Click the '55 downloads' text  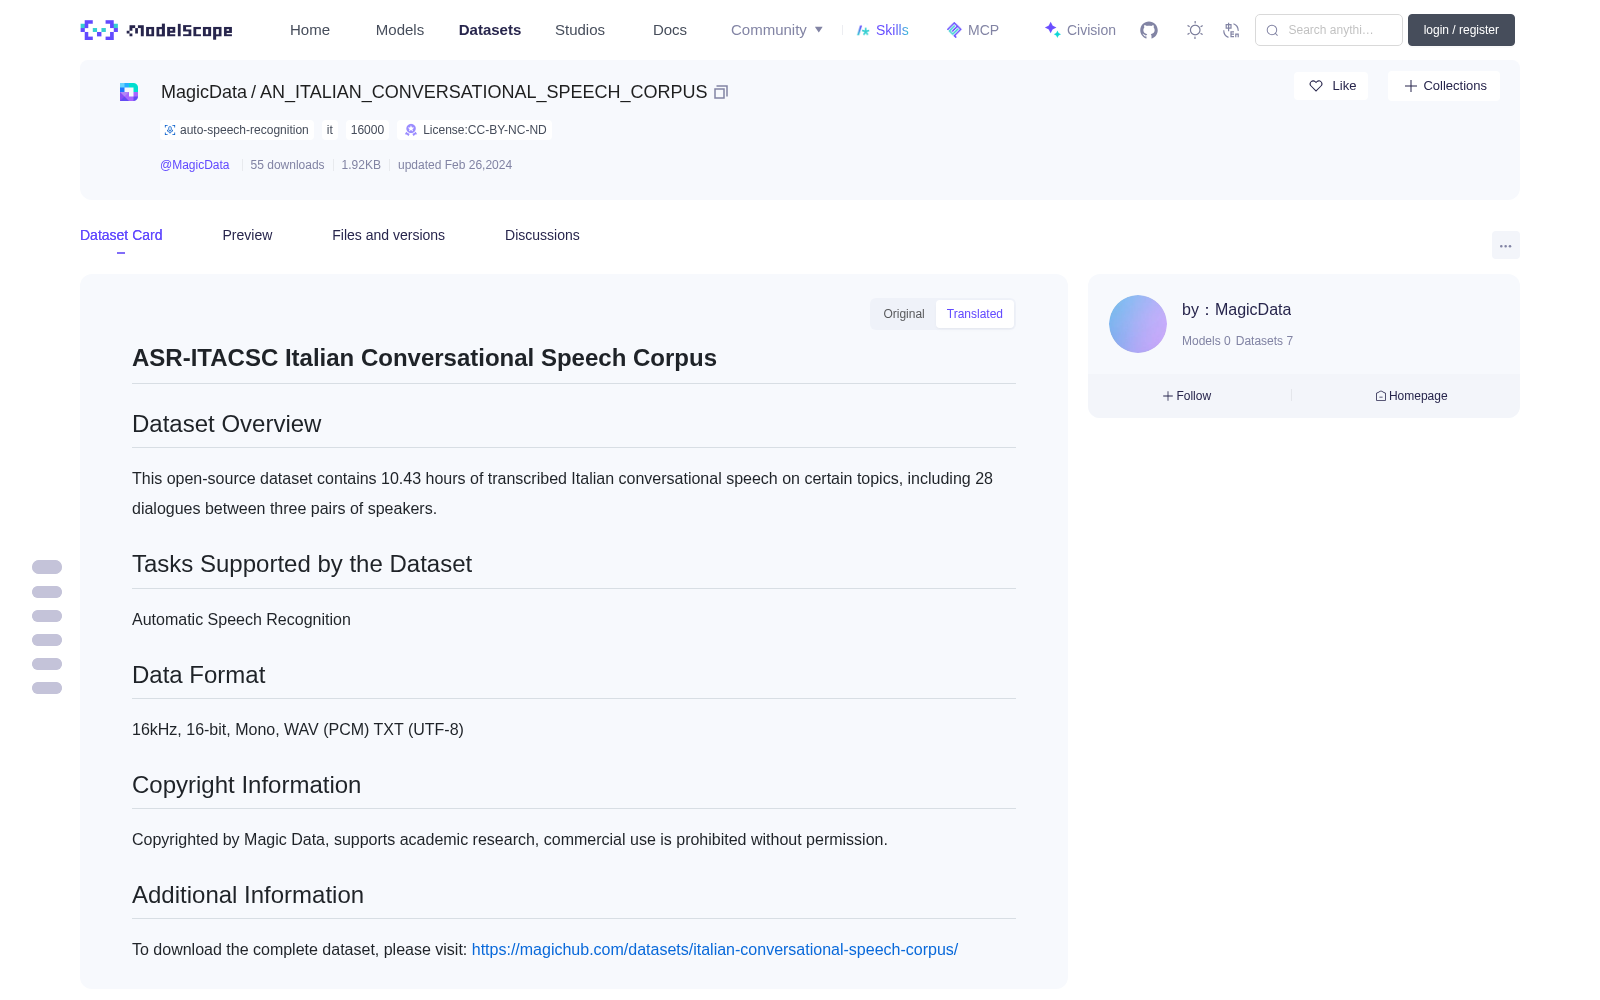click(x=287, y=165)
